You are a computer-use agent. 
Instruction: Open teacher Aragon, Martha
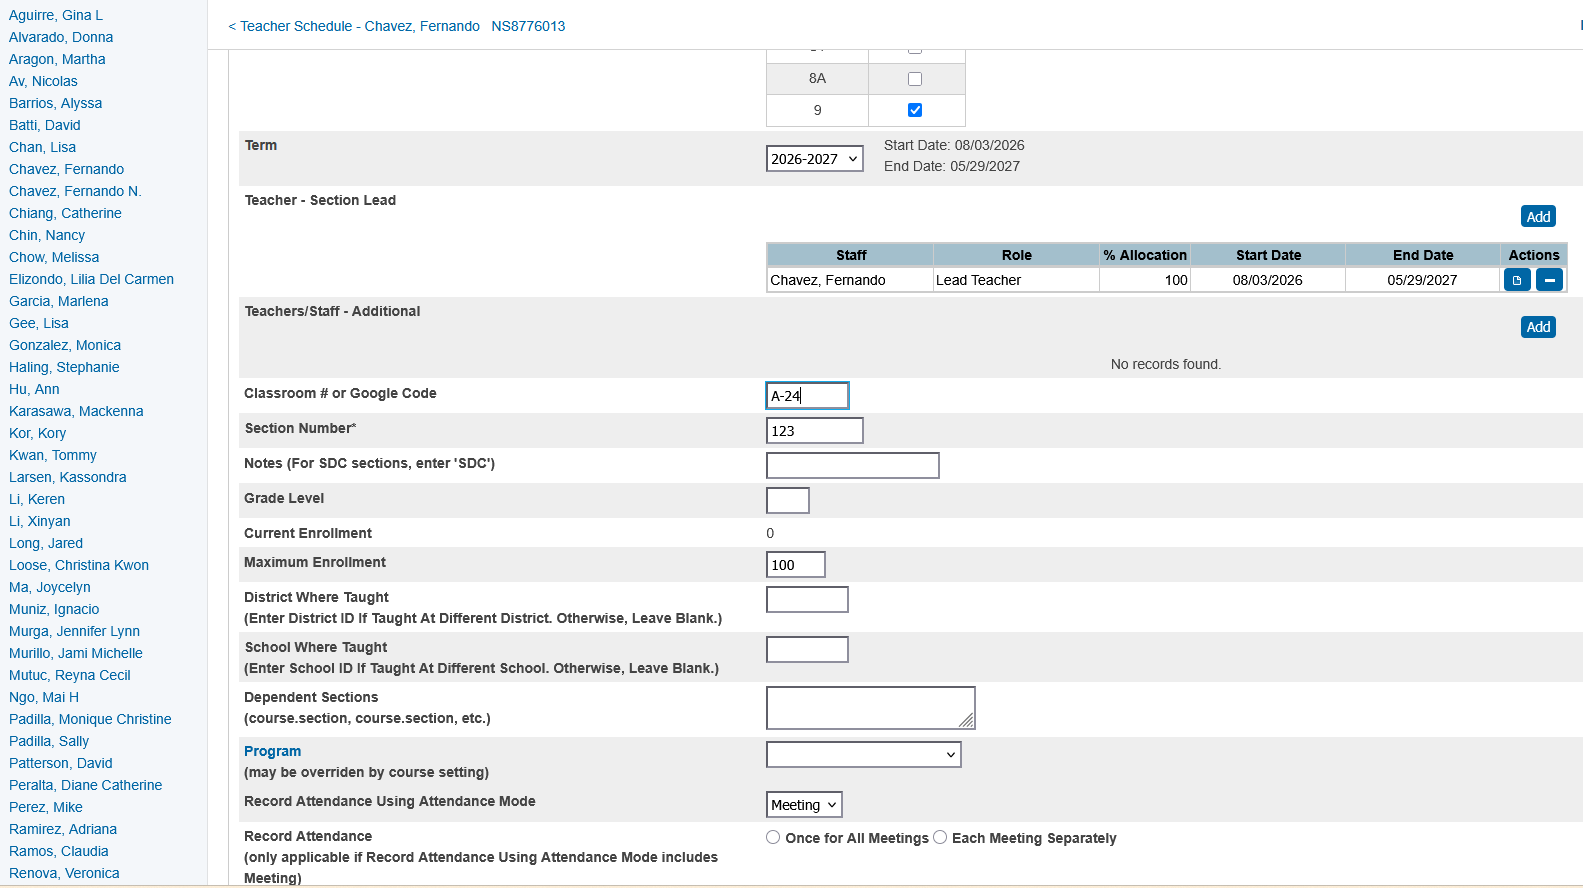click(x=57, y=59)
